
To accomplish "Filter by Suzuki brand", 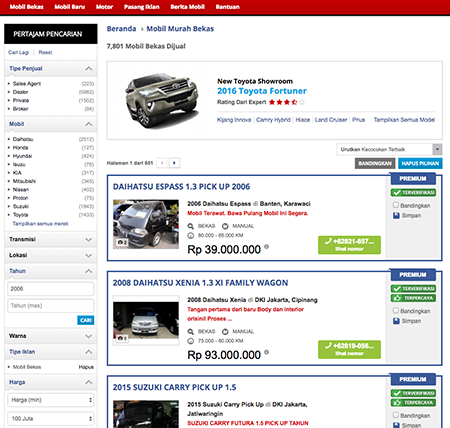I will coord(21,206).
